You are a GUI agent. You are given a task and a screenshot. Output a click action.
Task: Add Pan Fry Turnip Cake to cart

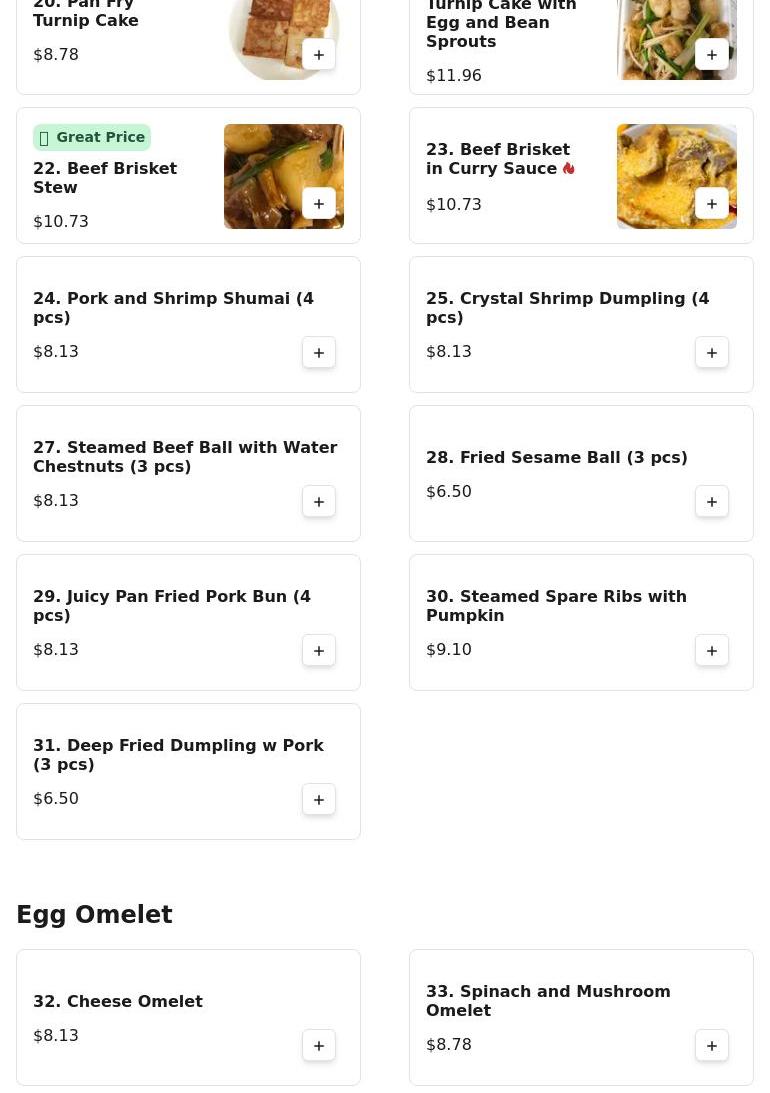tap(319, 55)
